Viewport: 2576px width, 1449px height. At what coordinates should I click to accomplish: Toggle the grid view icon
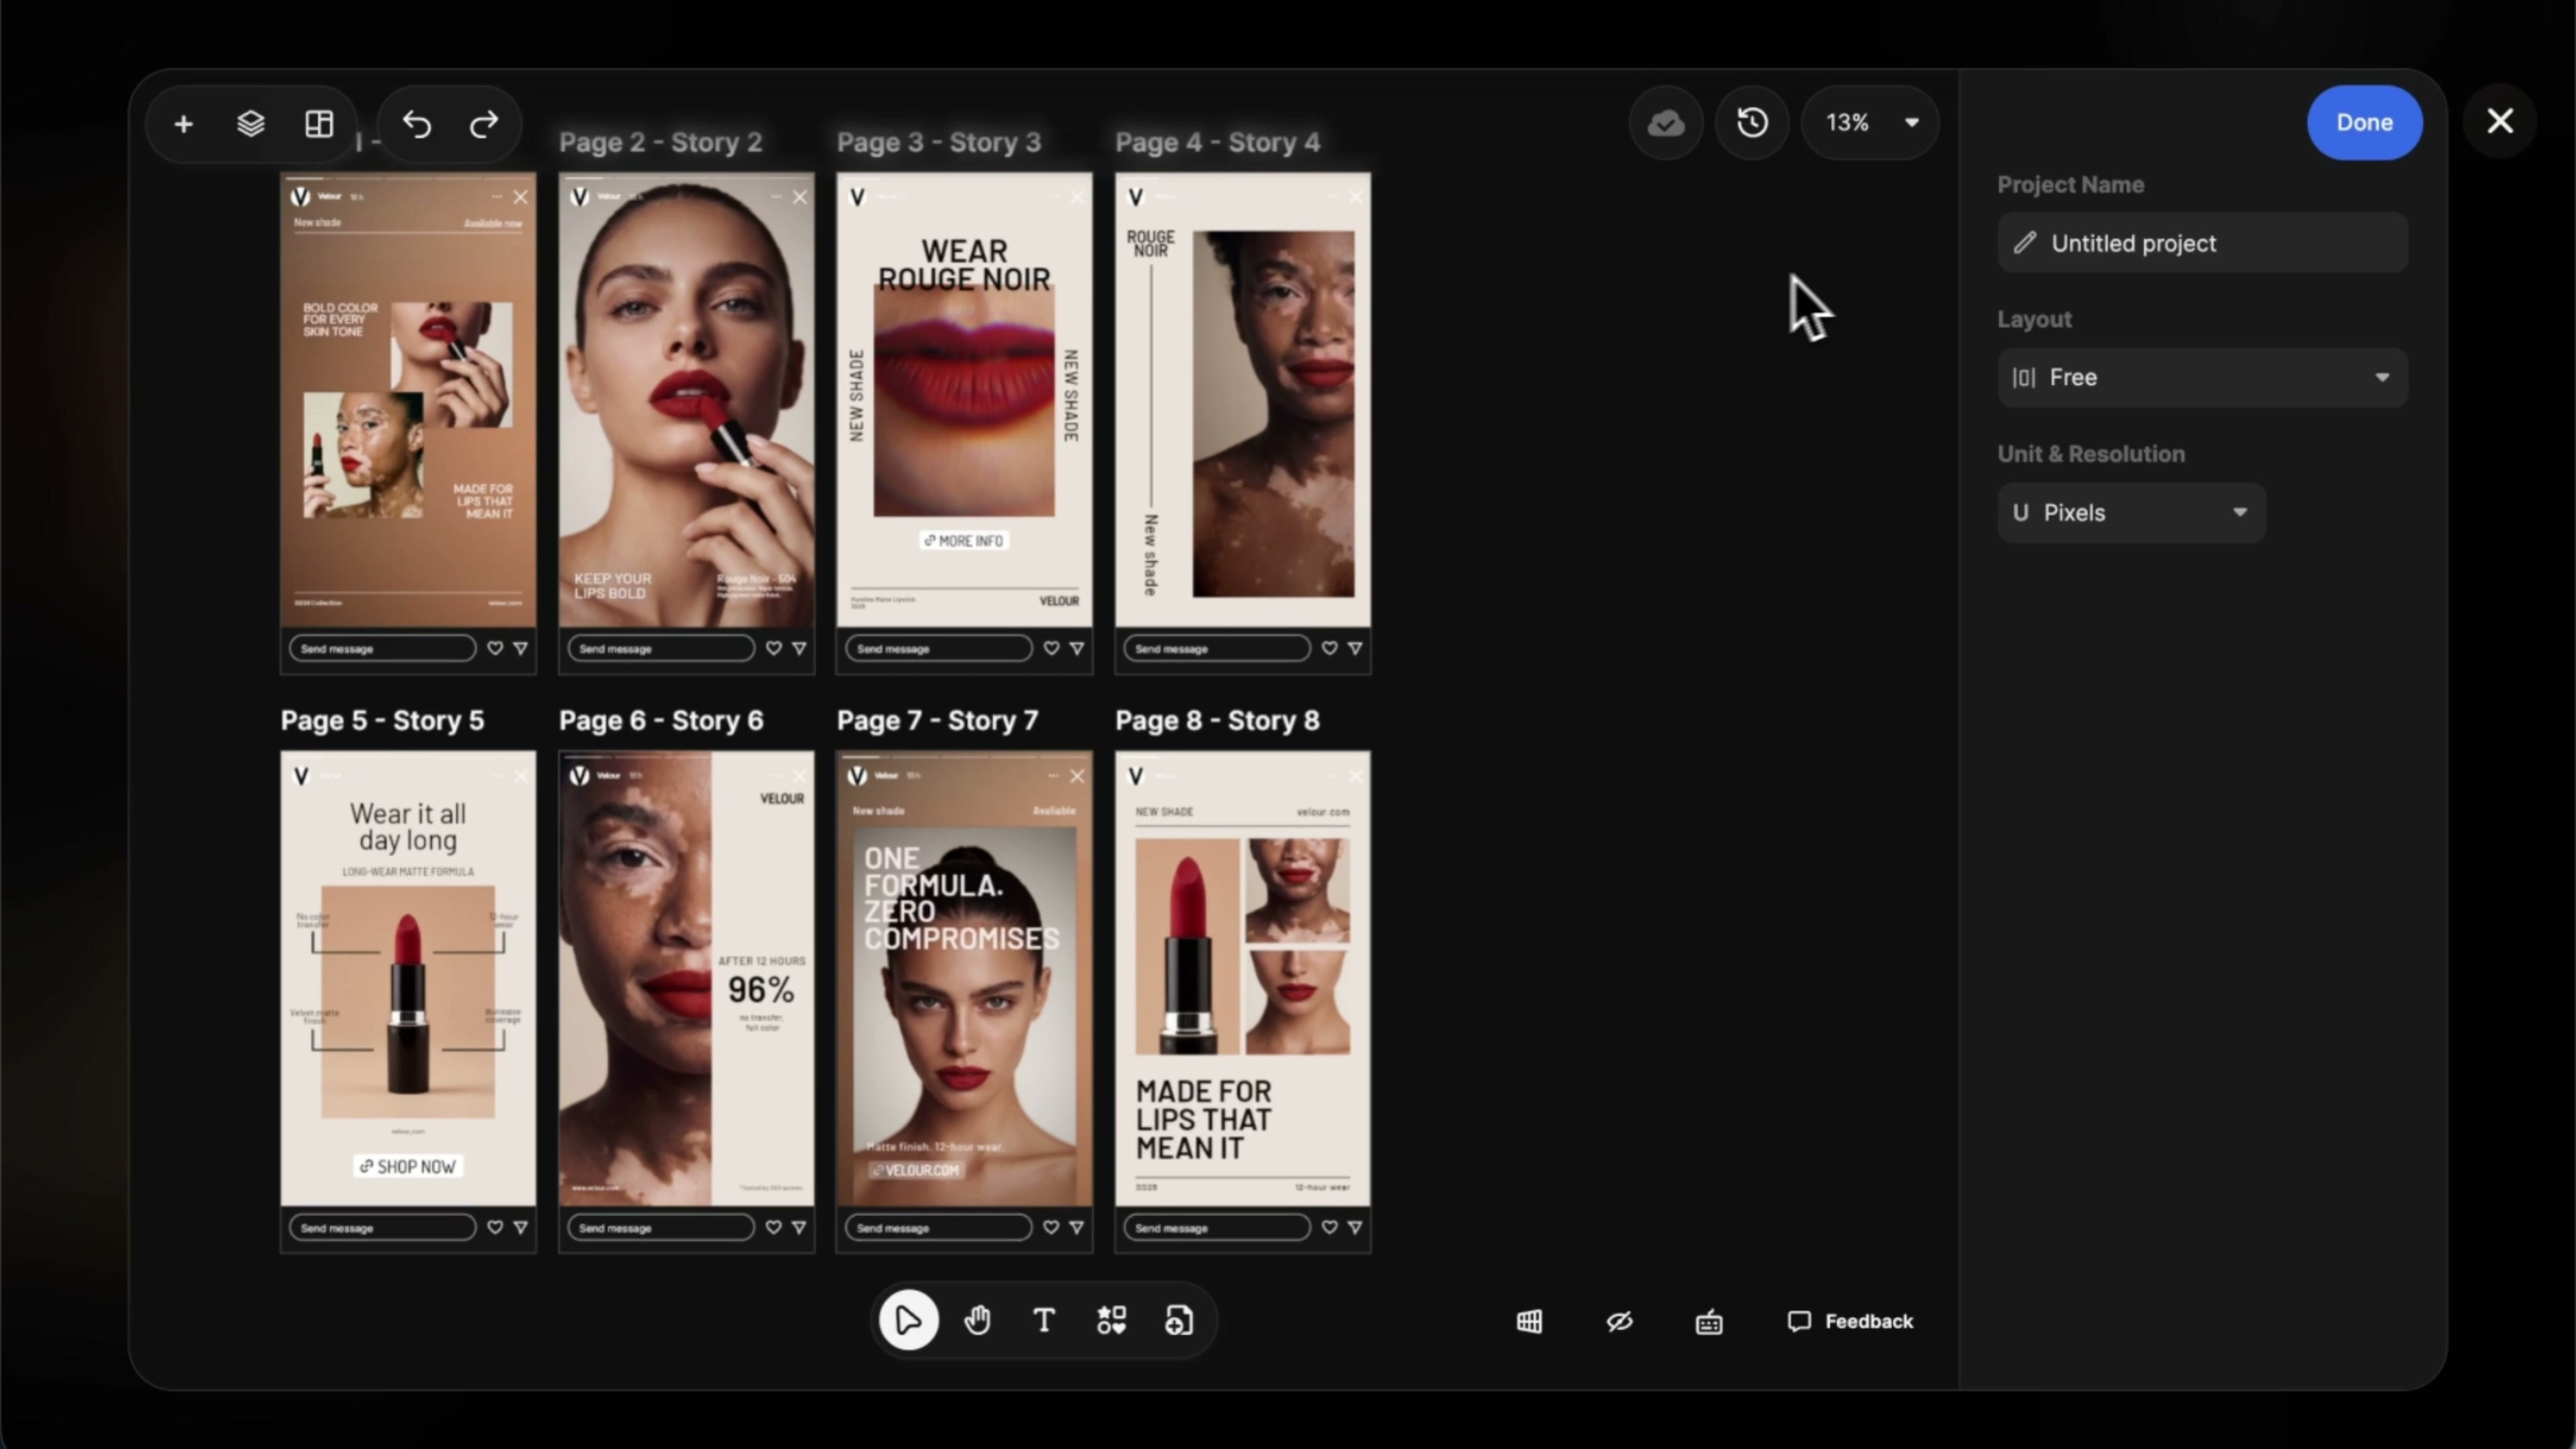1529,1322
